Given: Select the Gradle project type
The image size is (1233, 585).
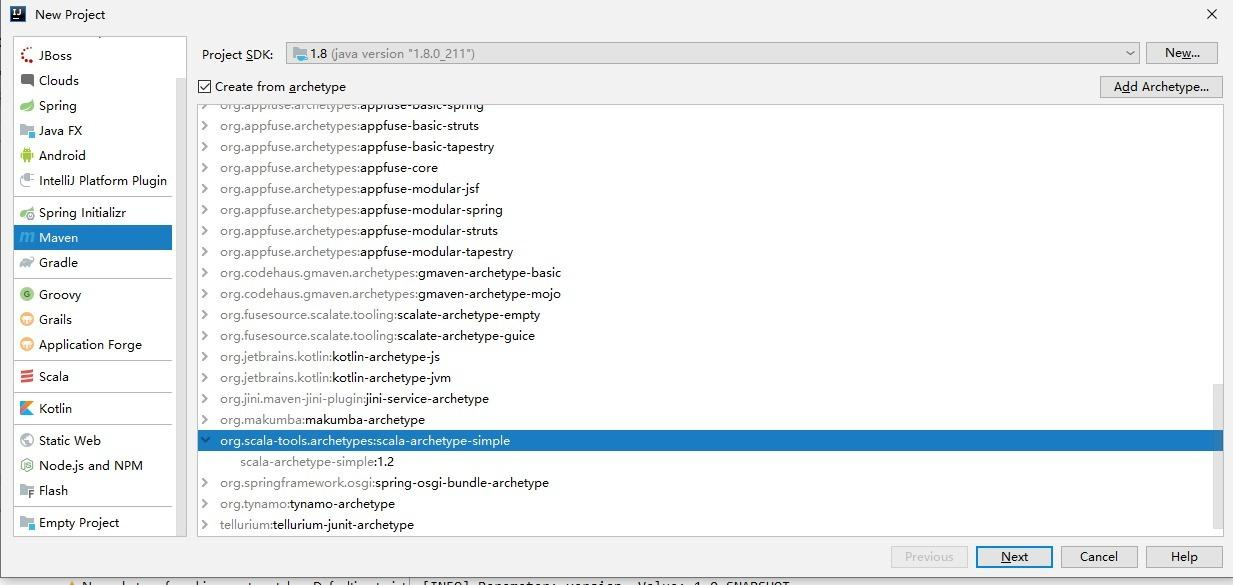Looking at the screenshot, I should pyautogui.click(x=60, y=262).
